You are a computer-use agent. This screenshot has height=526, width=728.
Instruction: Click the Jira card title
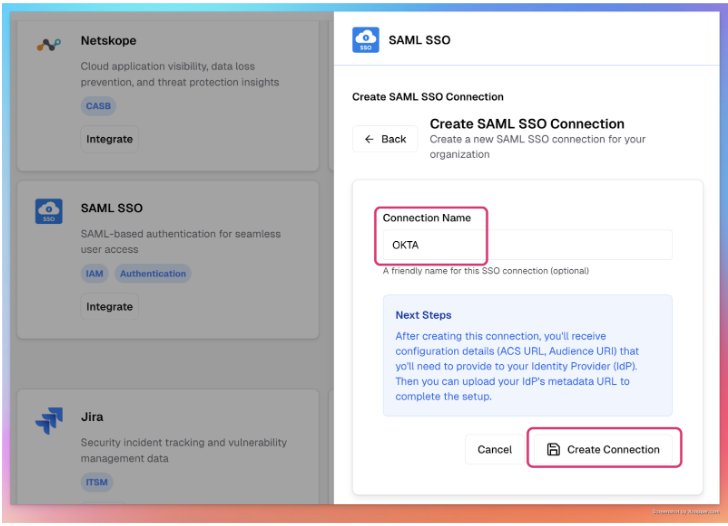(x=92, y=416)
